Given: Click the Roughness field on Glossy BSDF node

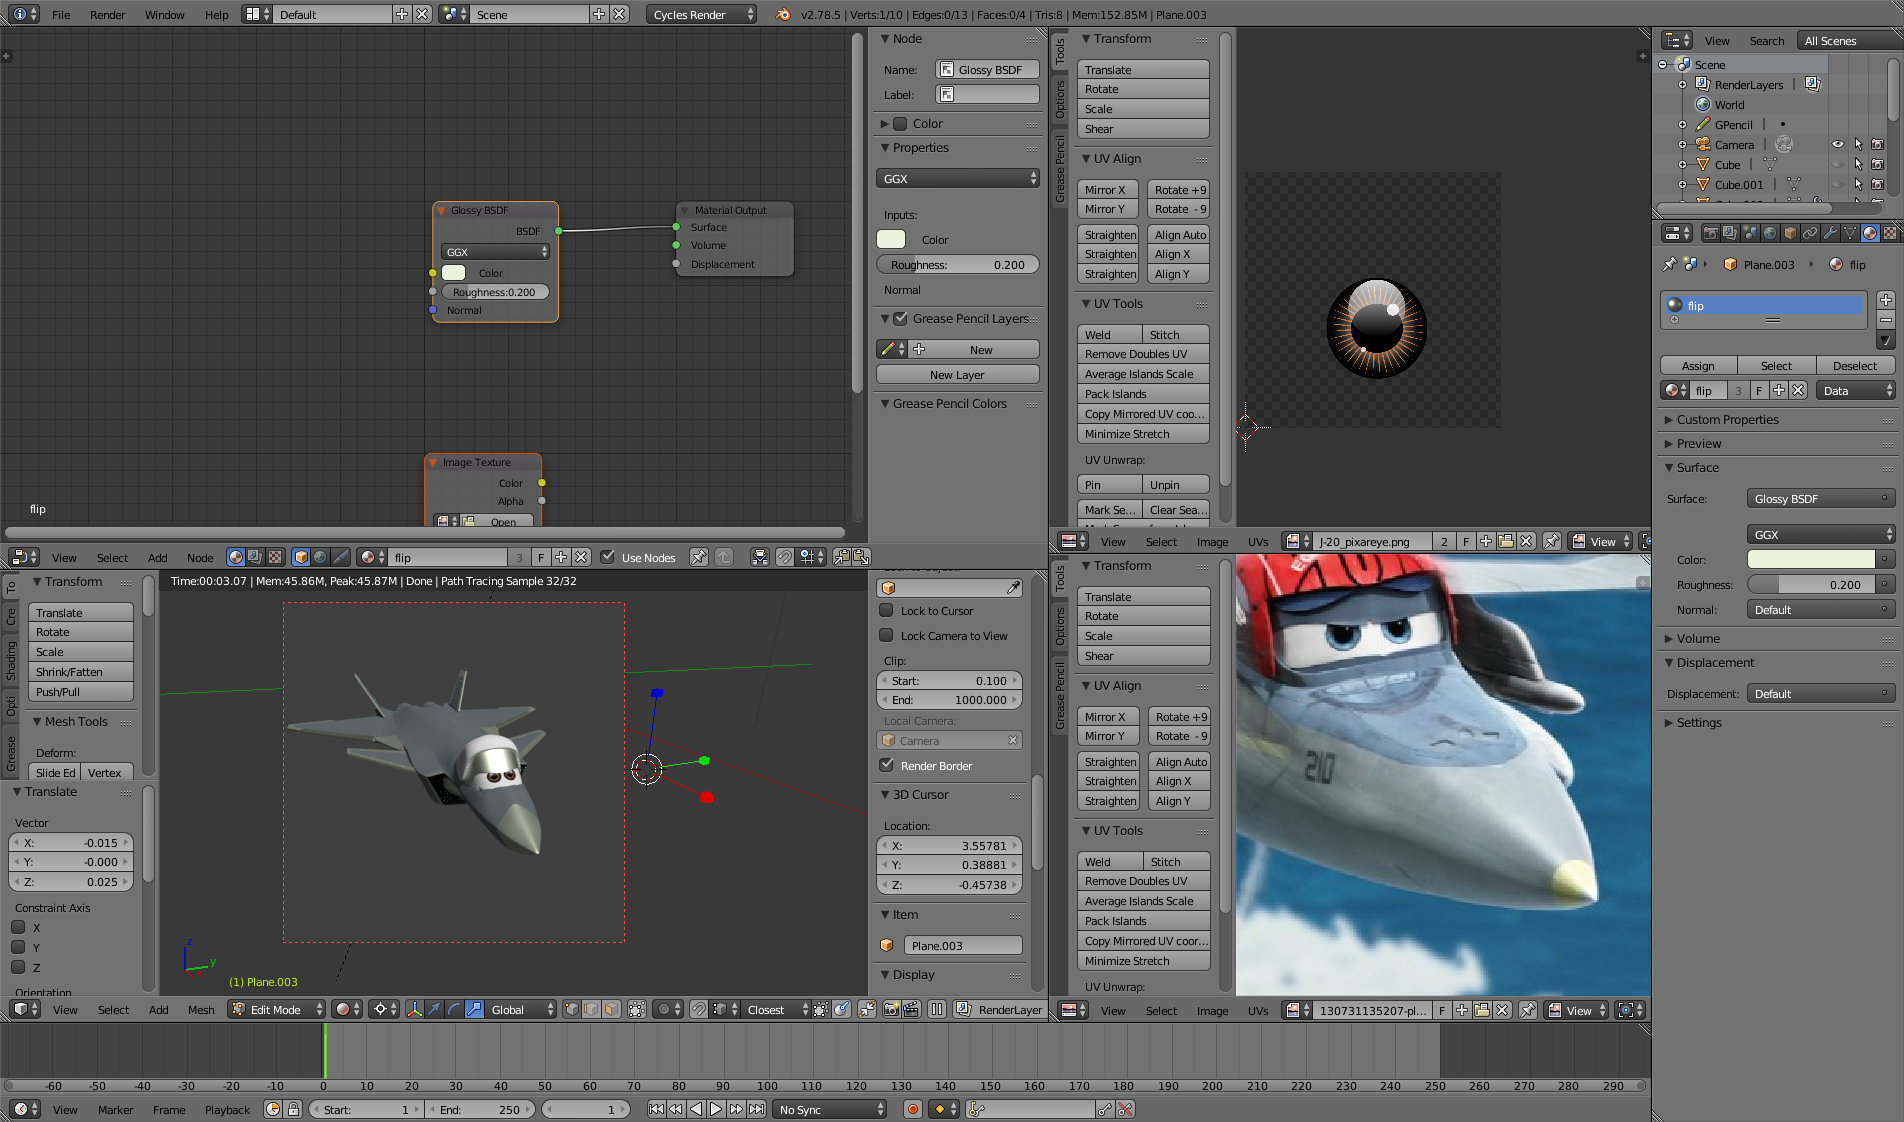Looking at the screenshot, I should click(495, 292).
